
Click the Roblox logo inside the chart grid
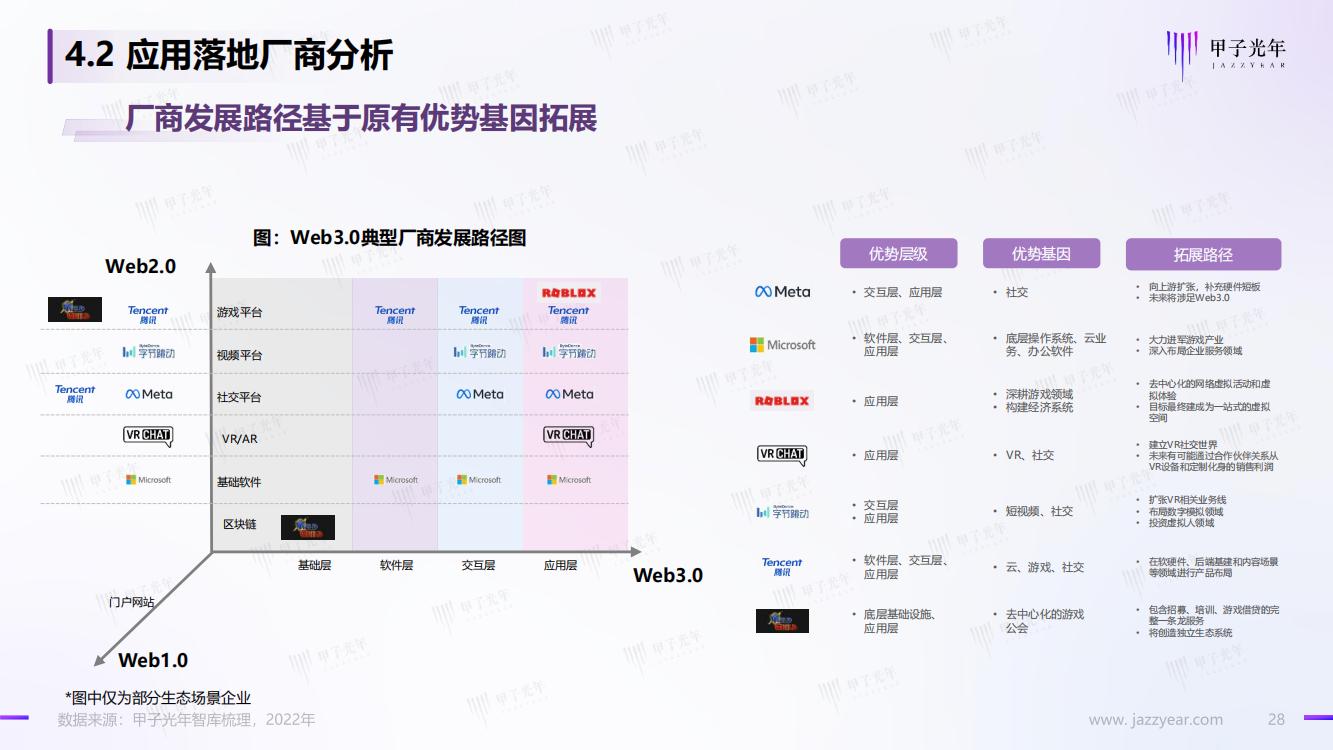(x=569, y=293)
